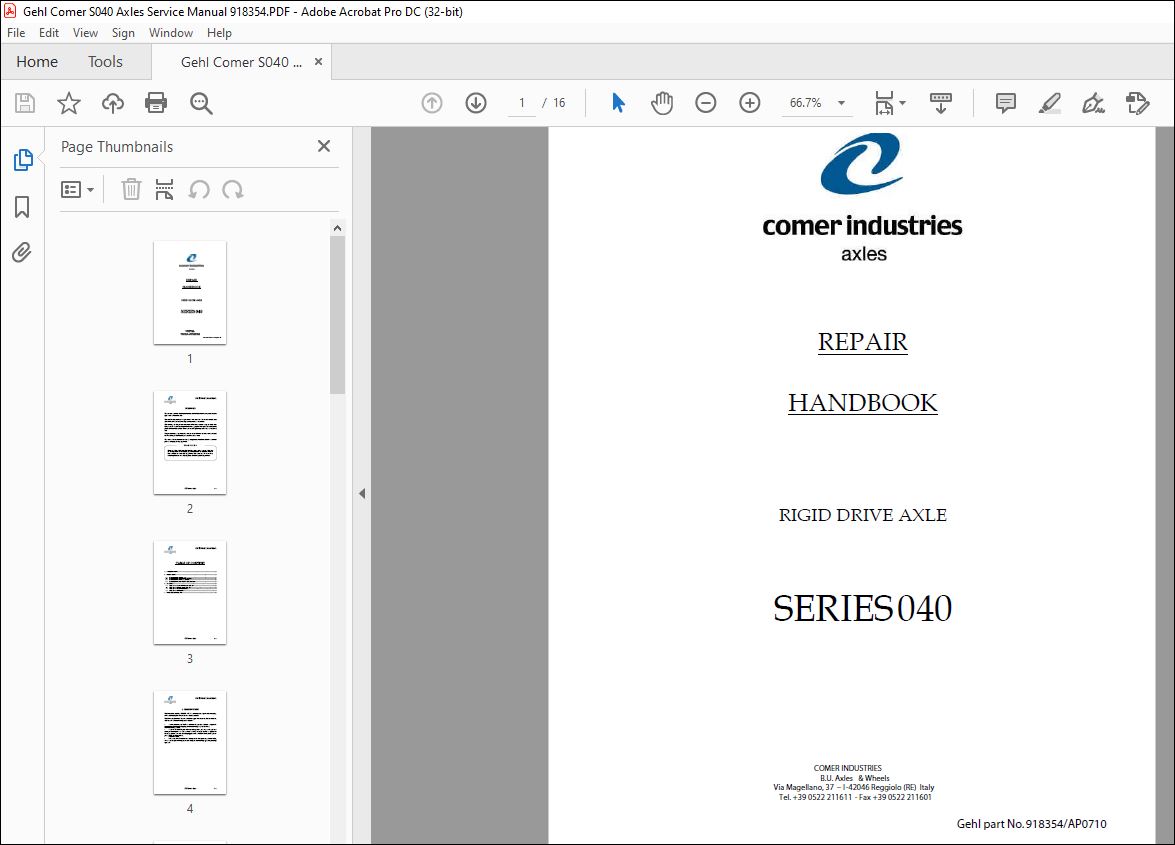The image size is (1175, 845).
Task: Open the File menu
Action: [16, 33]
